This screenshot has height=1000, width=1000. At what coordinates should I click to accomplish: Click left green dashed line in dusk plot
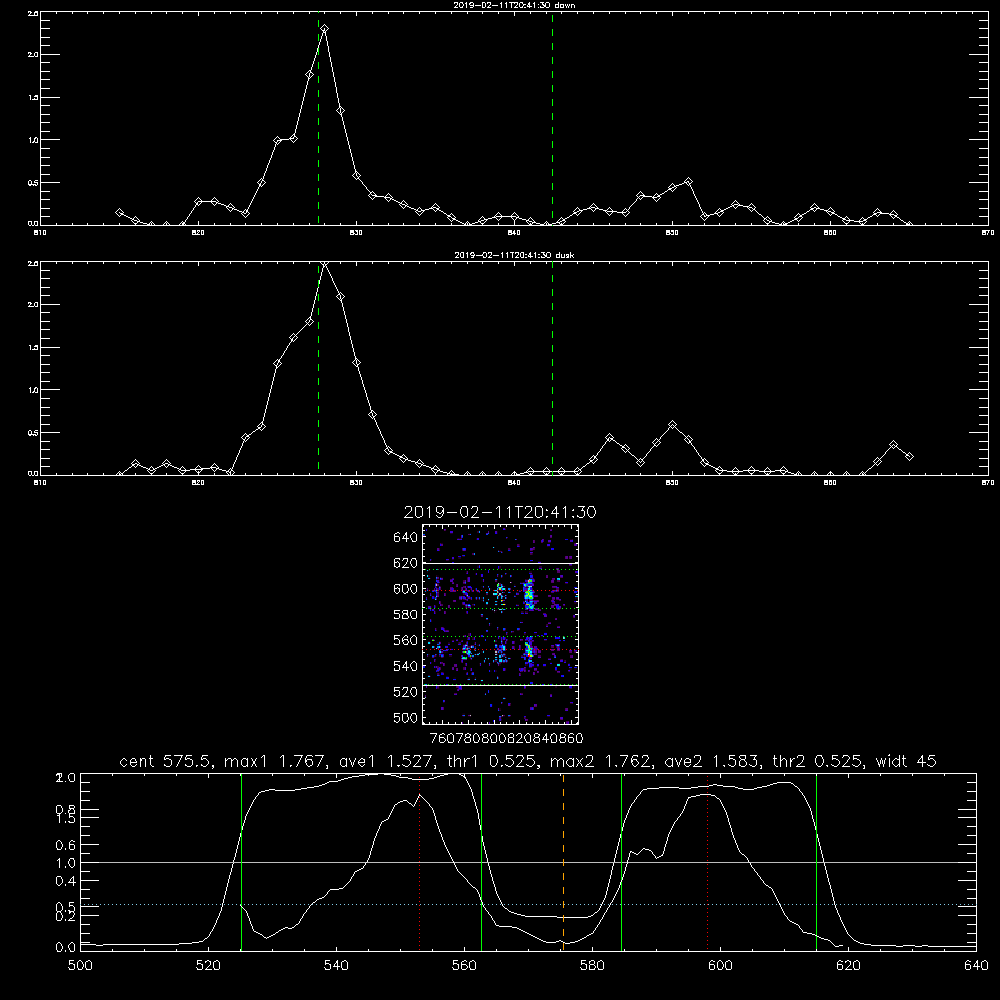[318, 369]
